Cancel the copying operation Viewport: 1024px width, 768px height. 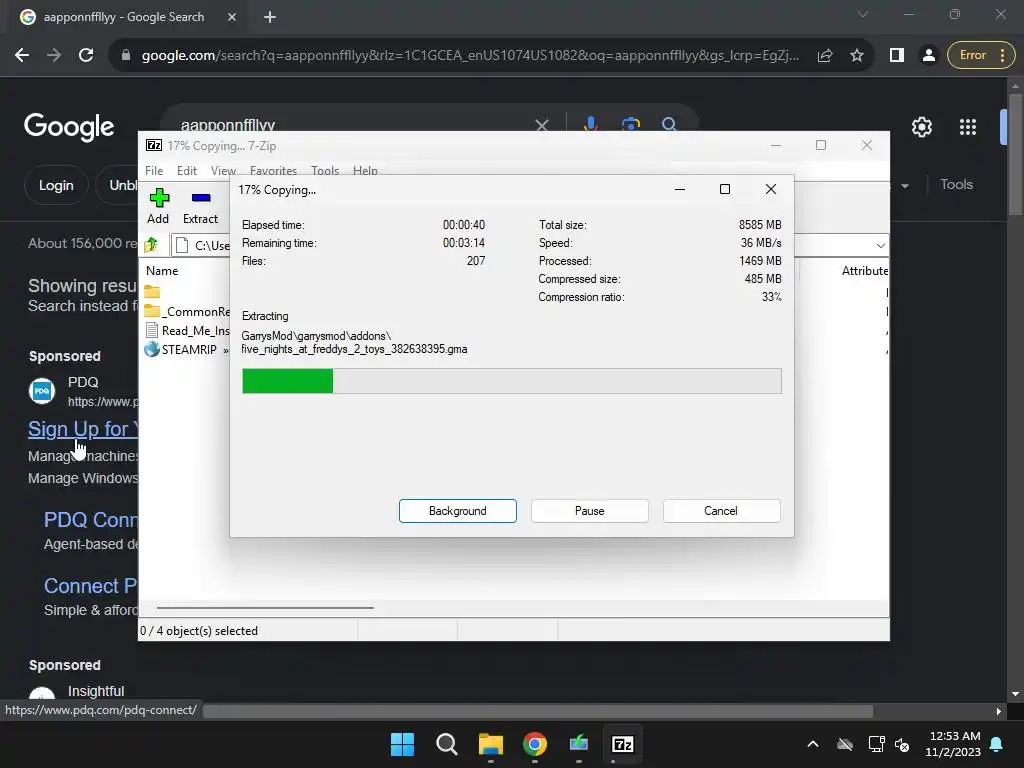(x=721, y=511)
